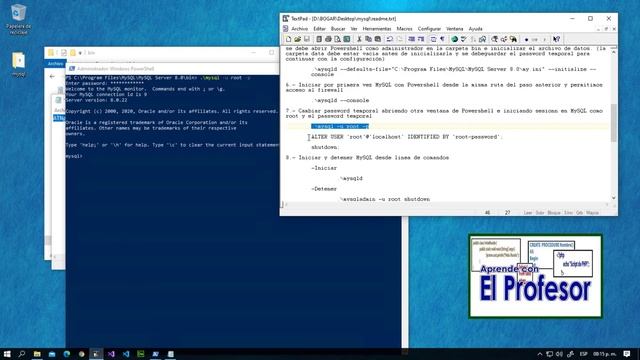Click the record macro dot icon
Image resolution: width=640 pixels, height=360 pixels.
click(x=527, y=40)
